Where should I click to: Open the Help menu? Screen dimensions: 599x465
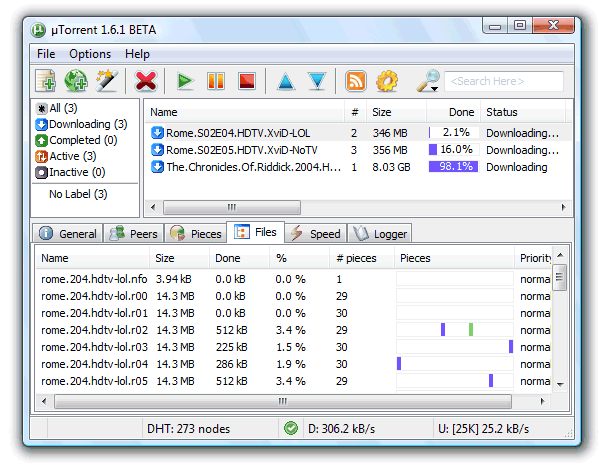coord(137,54)
